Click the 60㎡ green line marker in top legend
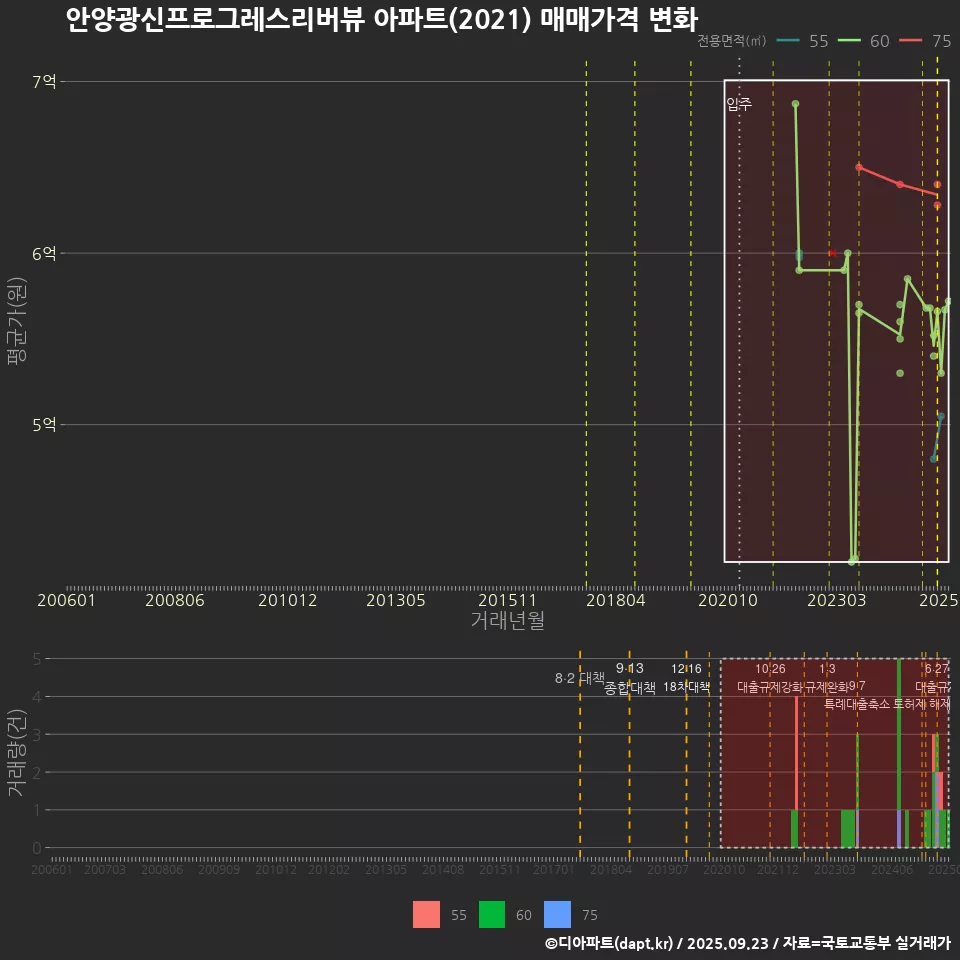960x960 pixels. [850, 41]
